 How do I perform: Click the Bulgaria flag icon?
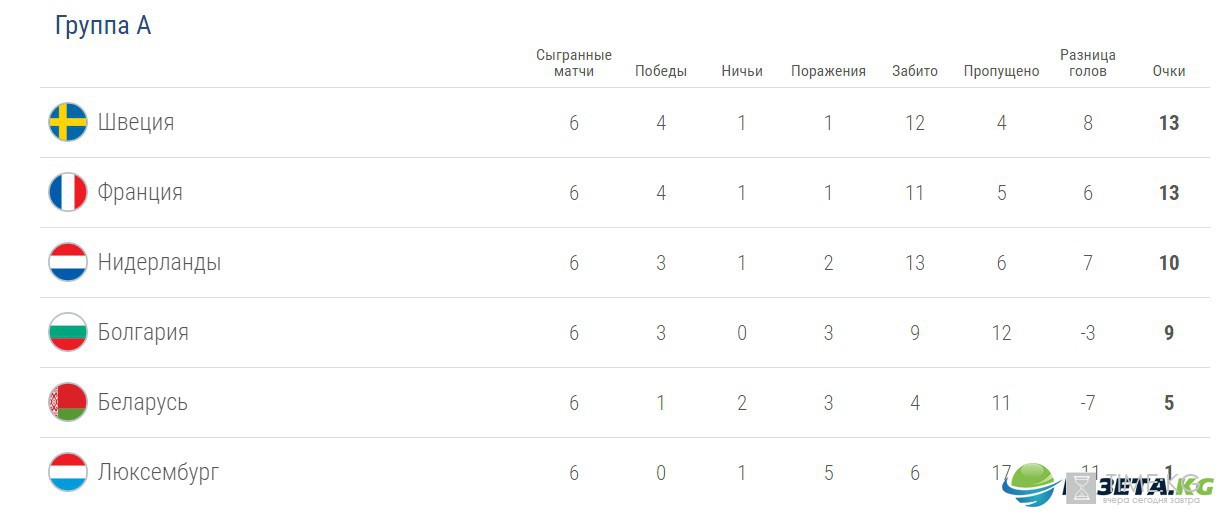[x=68, y=332]
